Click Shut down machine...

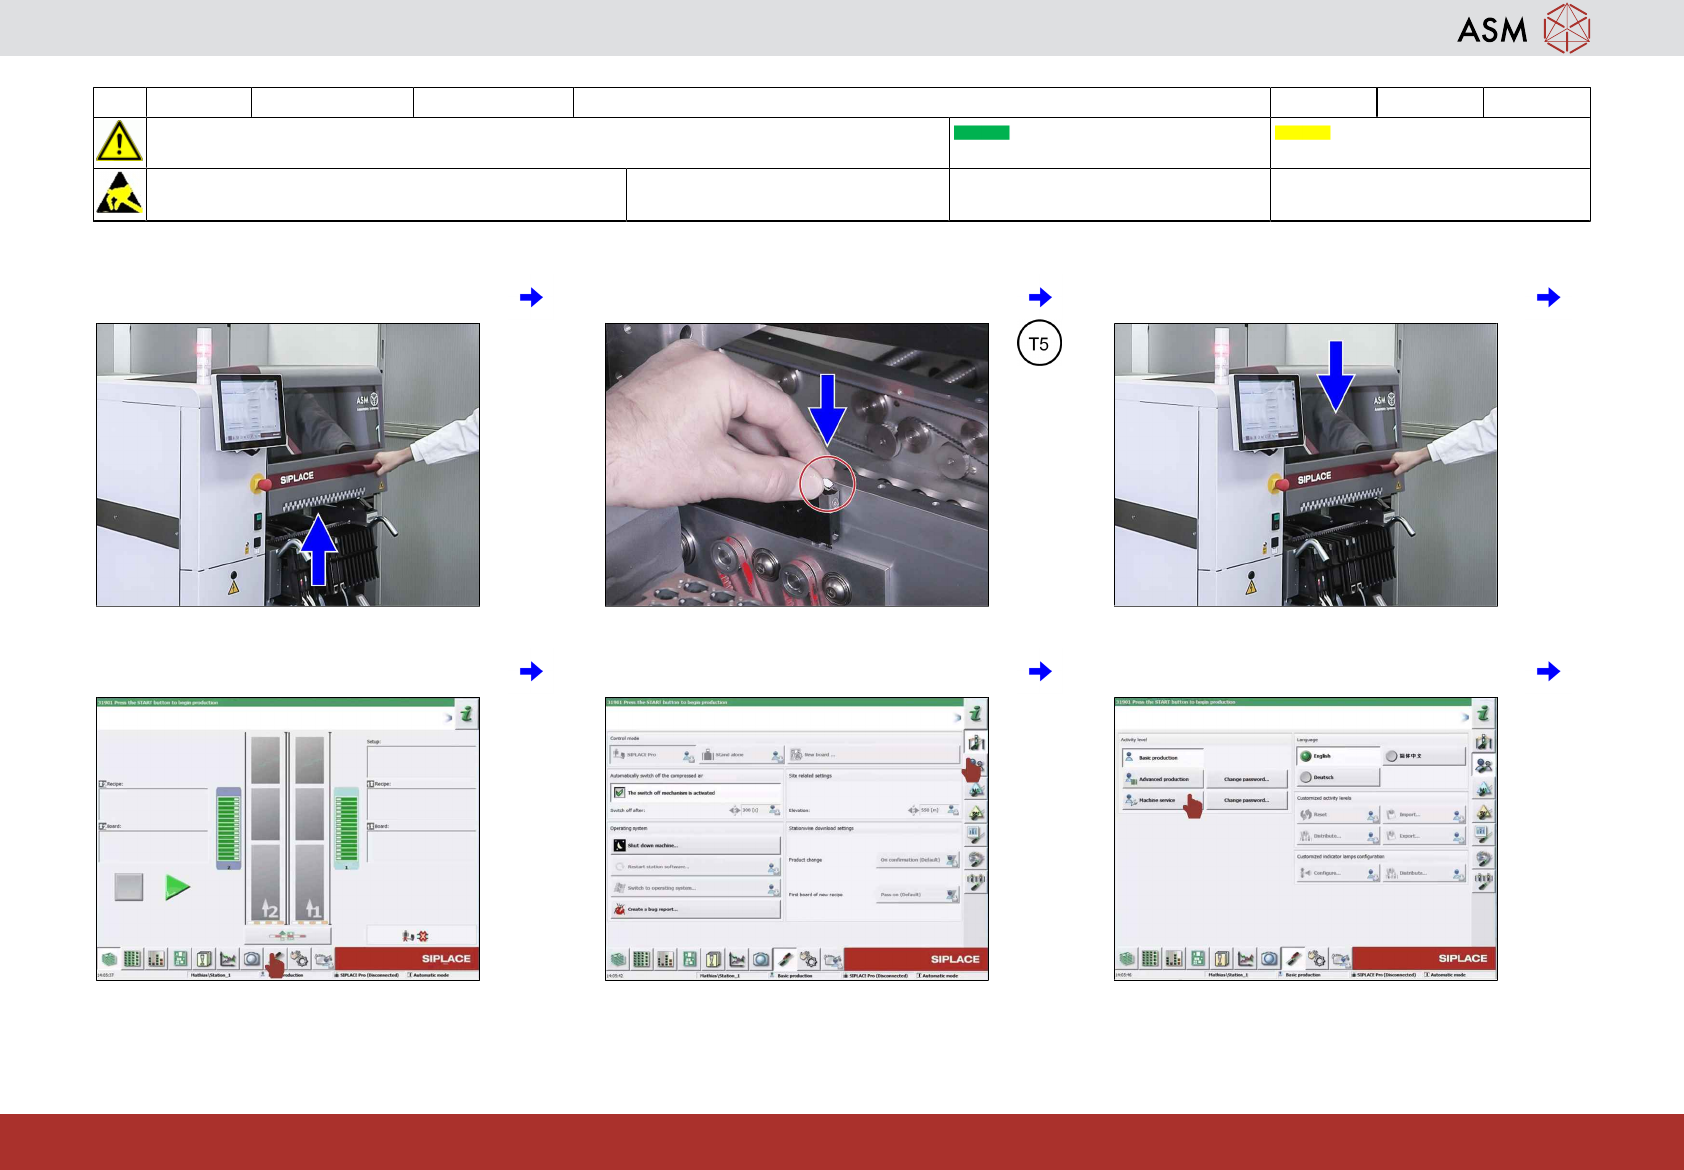coord(695,846)
